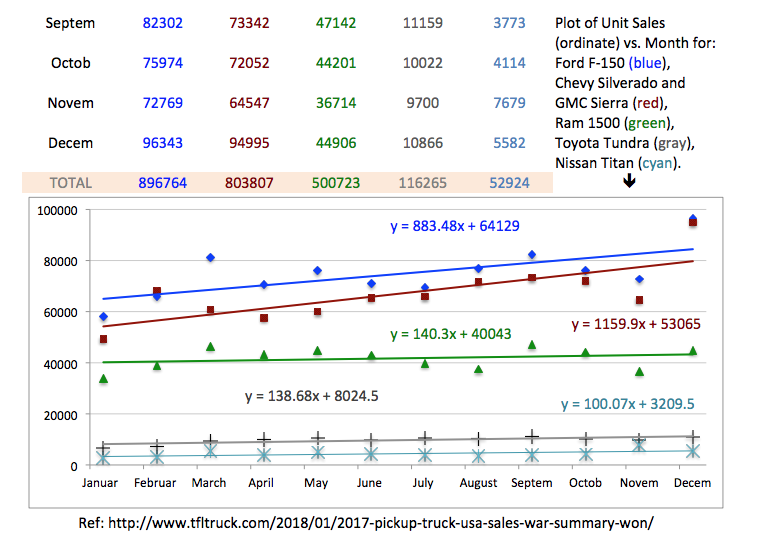Select the blue diamond data point for January
The width and height of the screenshot is (758, 541).
tap(103, 317)
